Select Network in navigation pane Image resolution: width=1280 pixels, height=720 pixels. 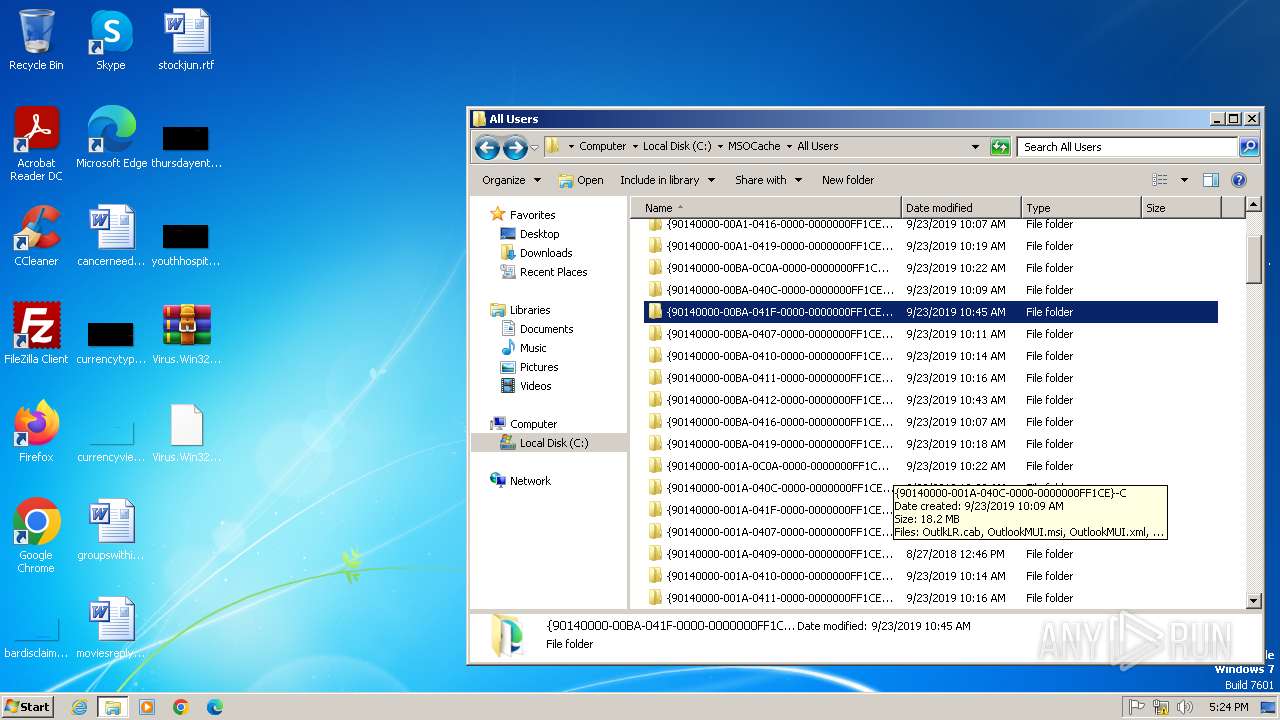(530, 481)
